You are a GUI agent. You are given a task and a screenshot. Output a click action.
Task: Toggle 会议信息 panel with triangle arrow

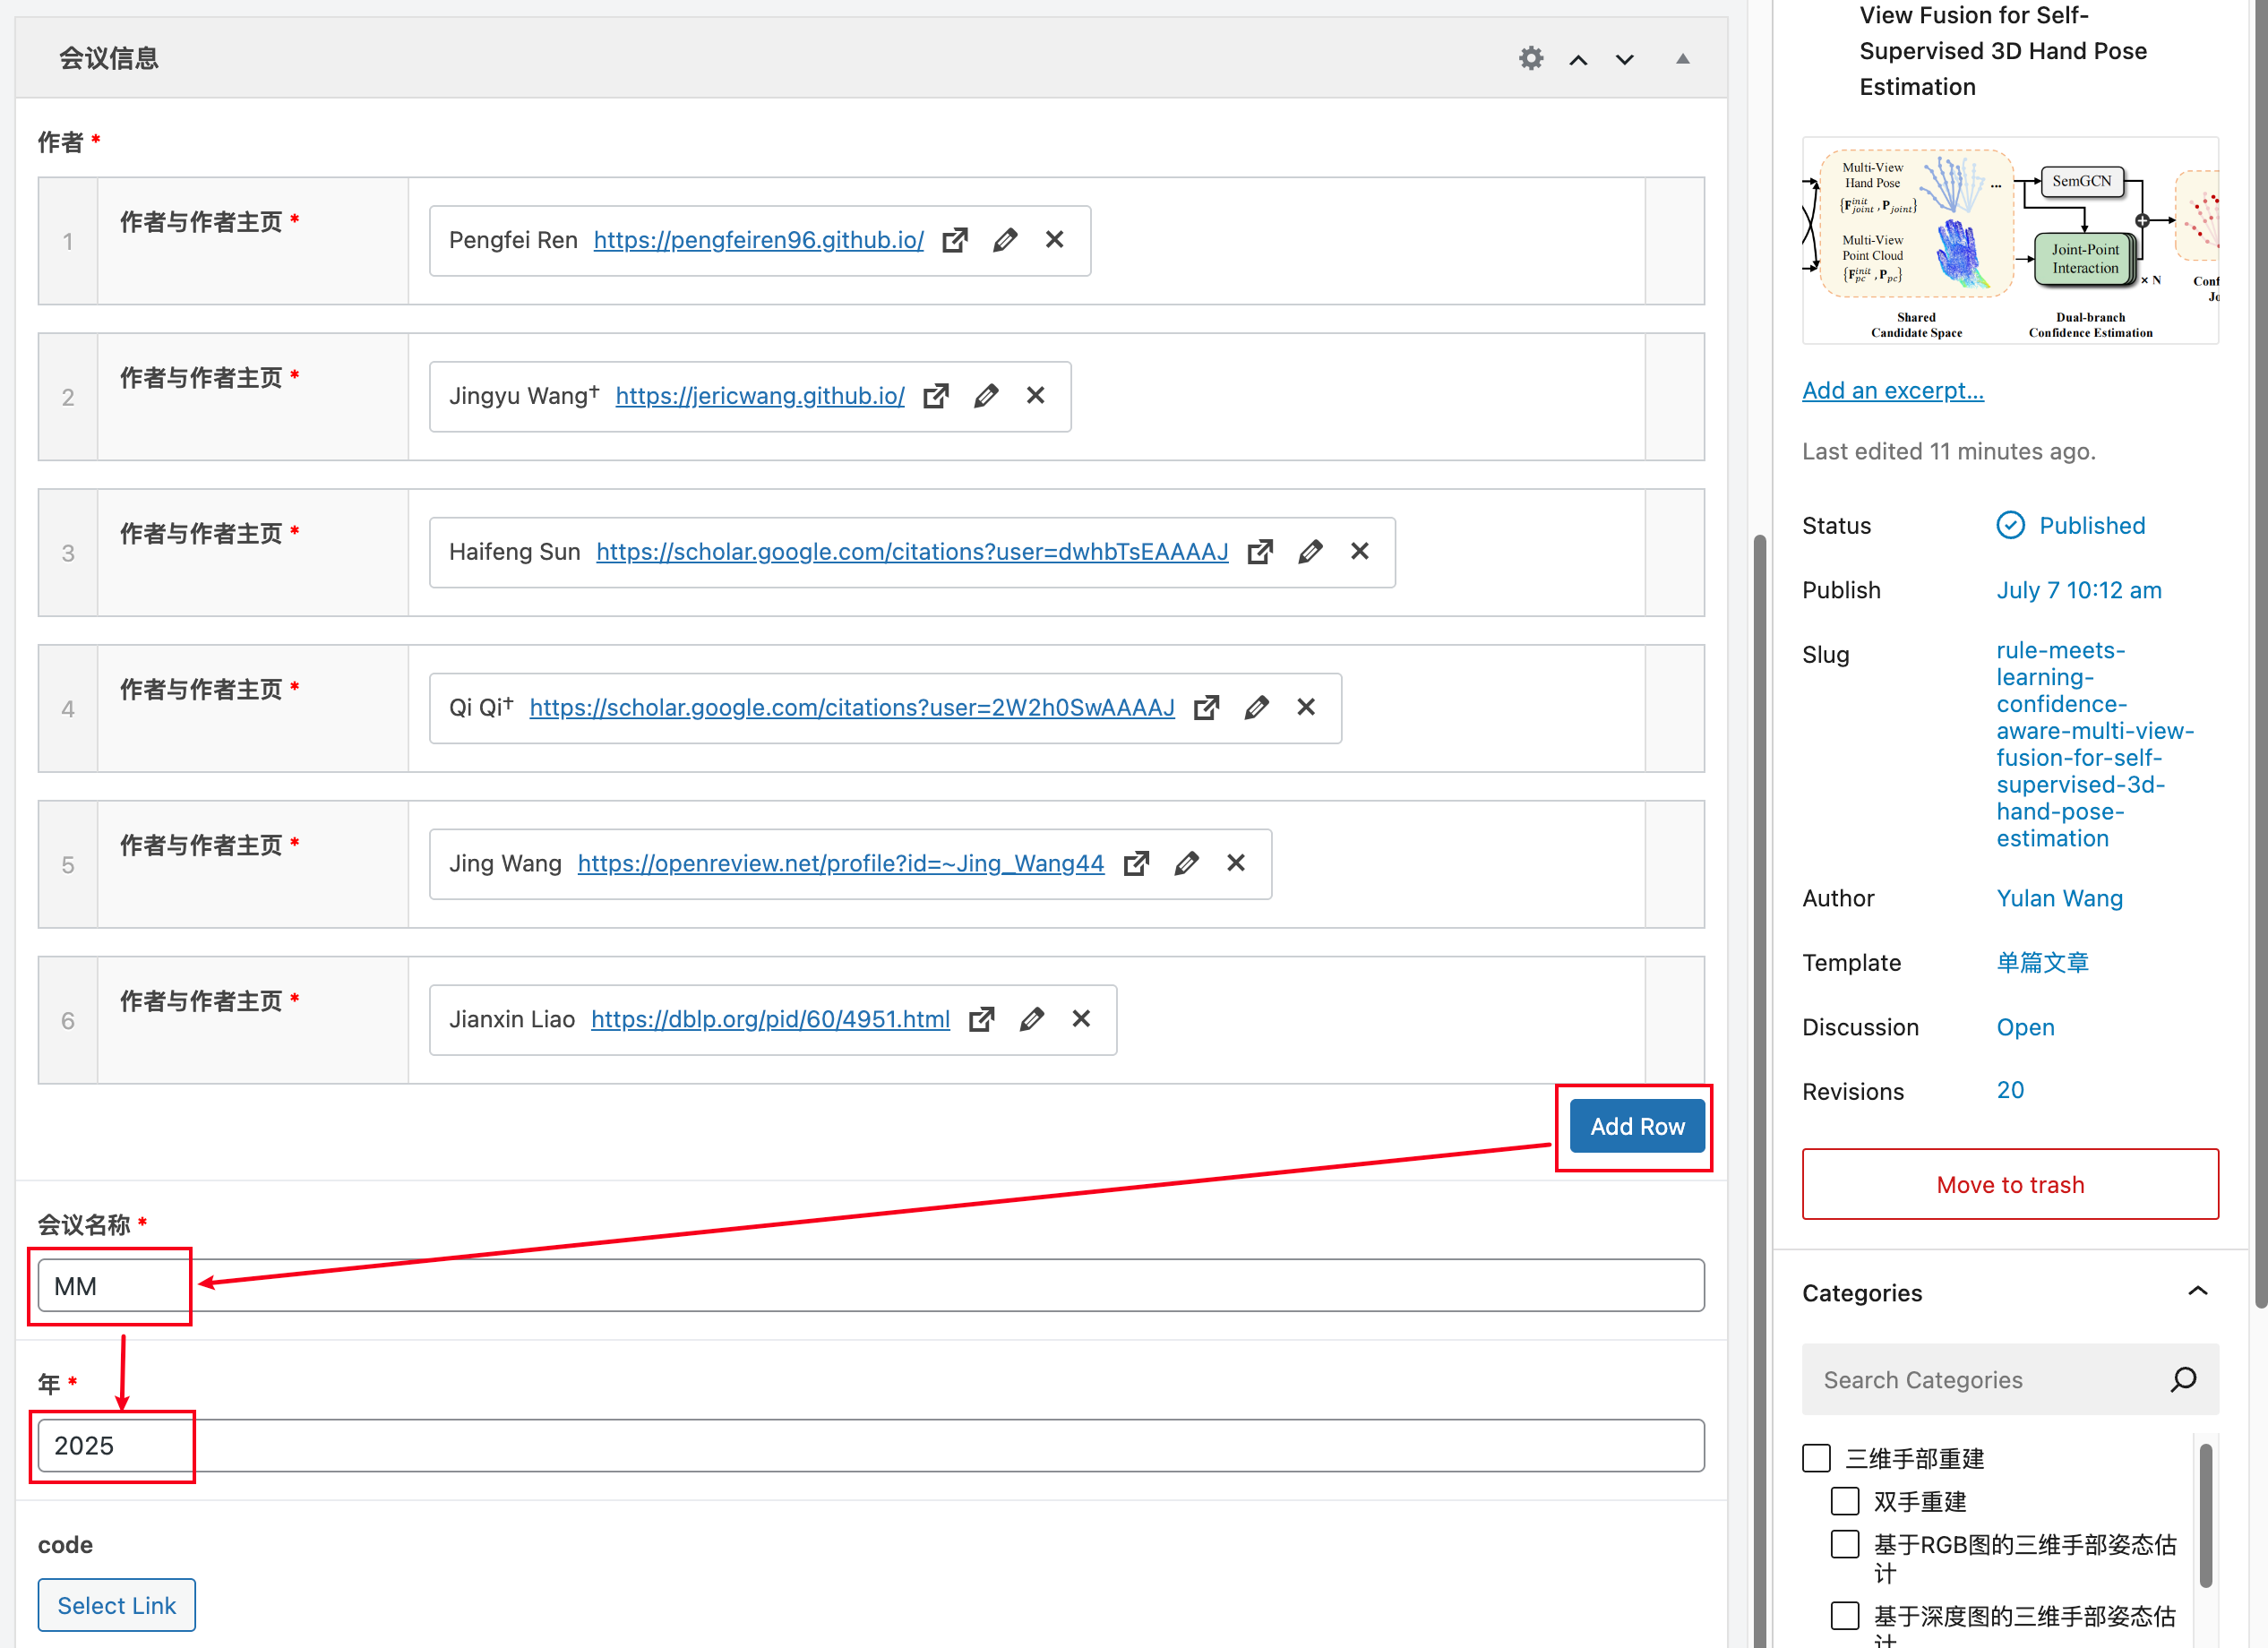pos(1683,58)
